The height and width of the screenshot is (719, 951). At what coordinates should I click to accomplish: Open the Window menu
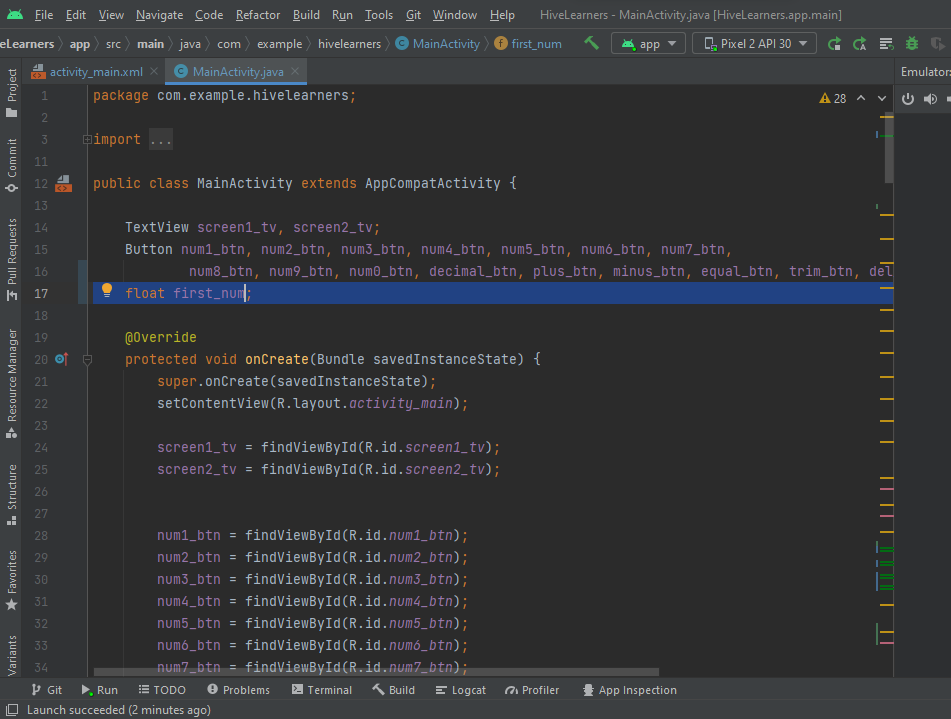point(455,15)
